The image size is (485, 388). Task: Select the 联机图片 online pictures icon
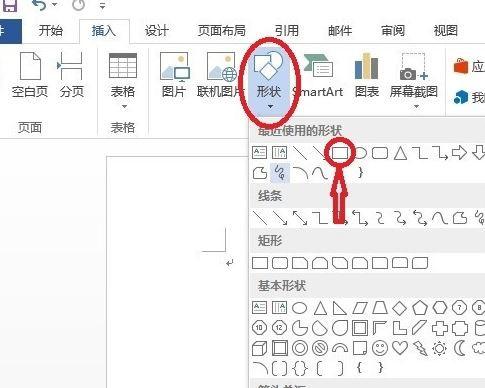220,75
